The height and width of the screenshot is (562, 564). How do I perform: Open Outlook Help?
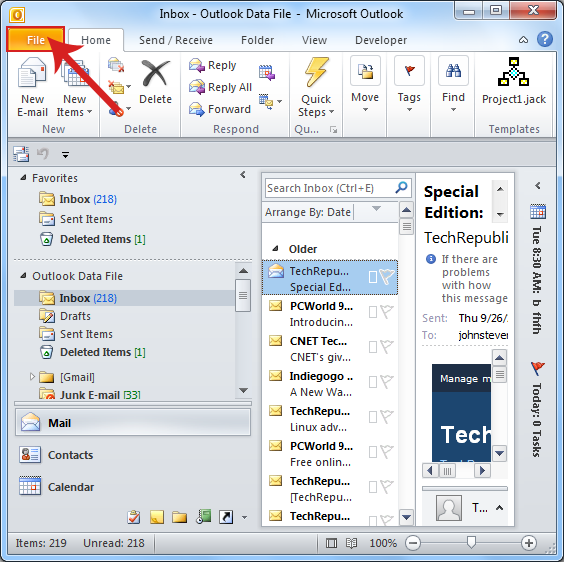[x=545, y=39]
